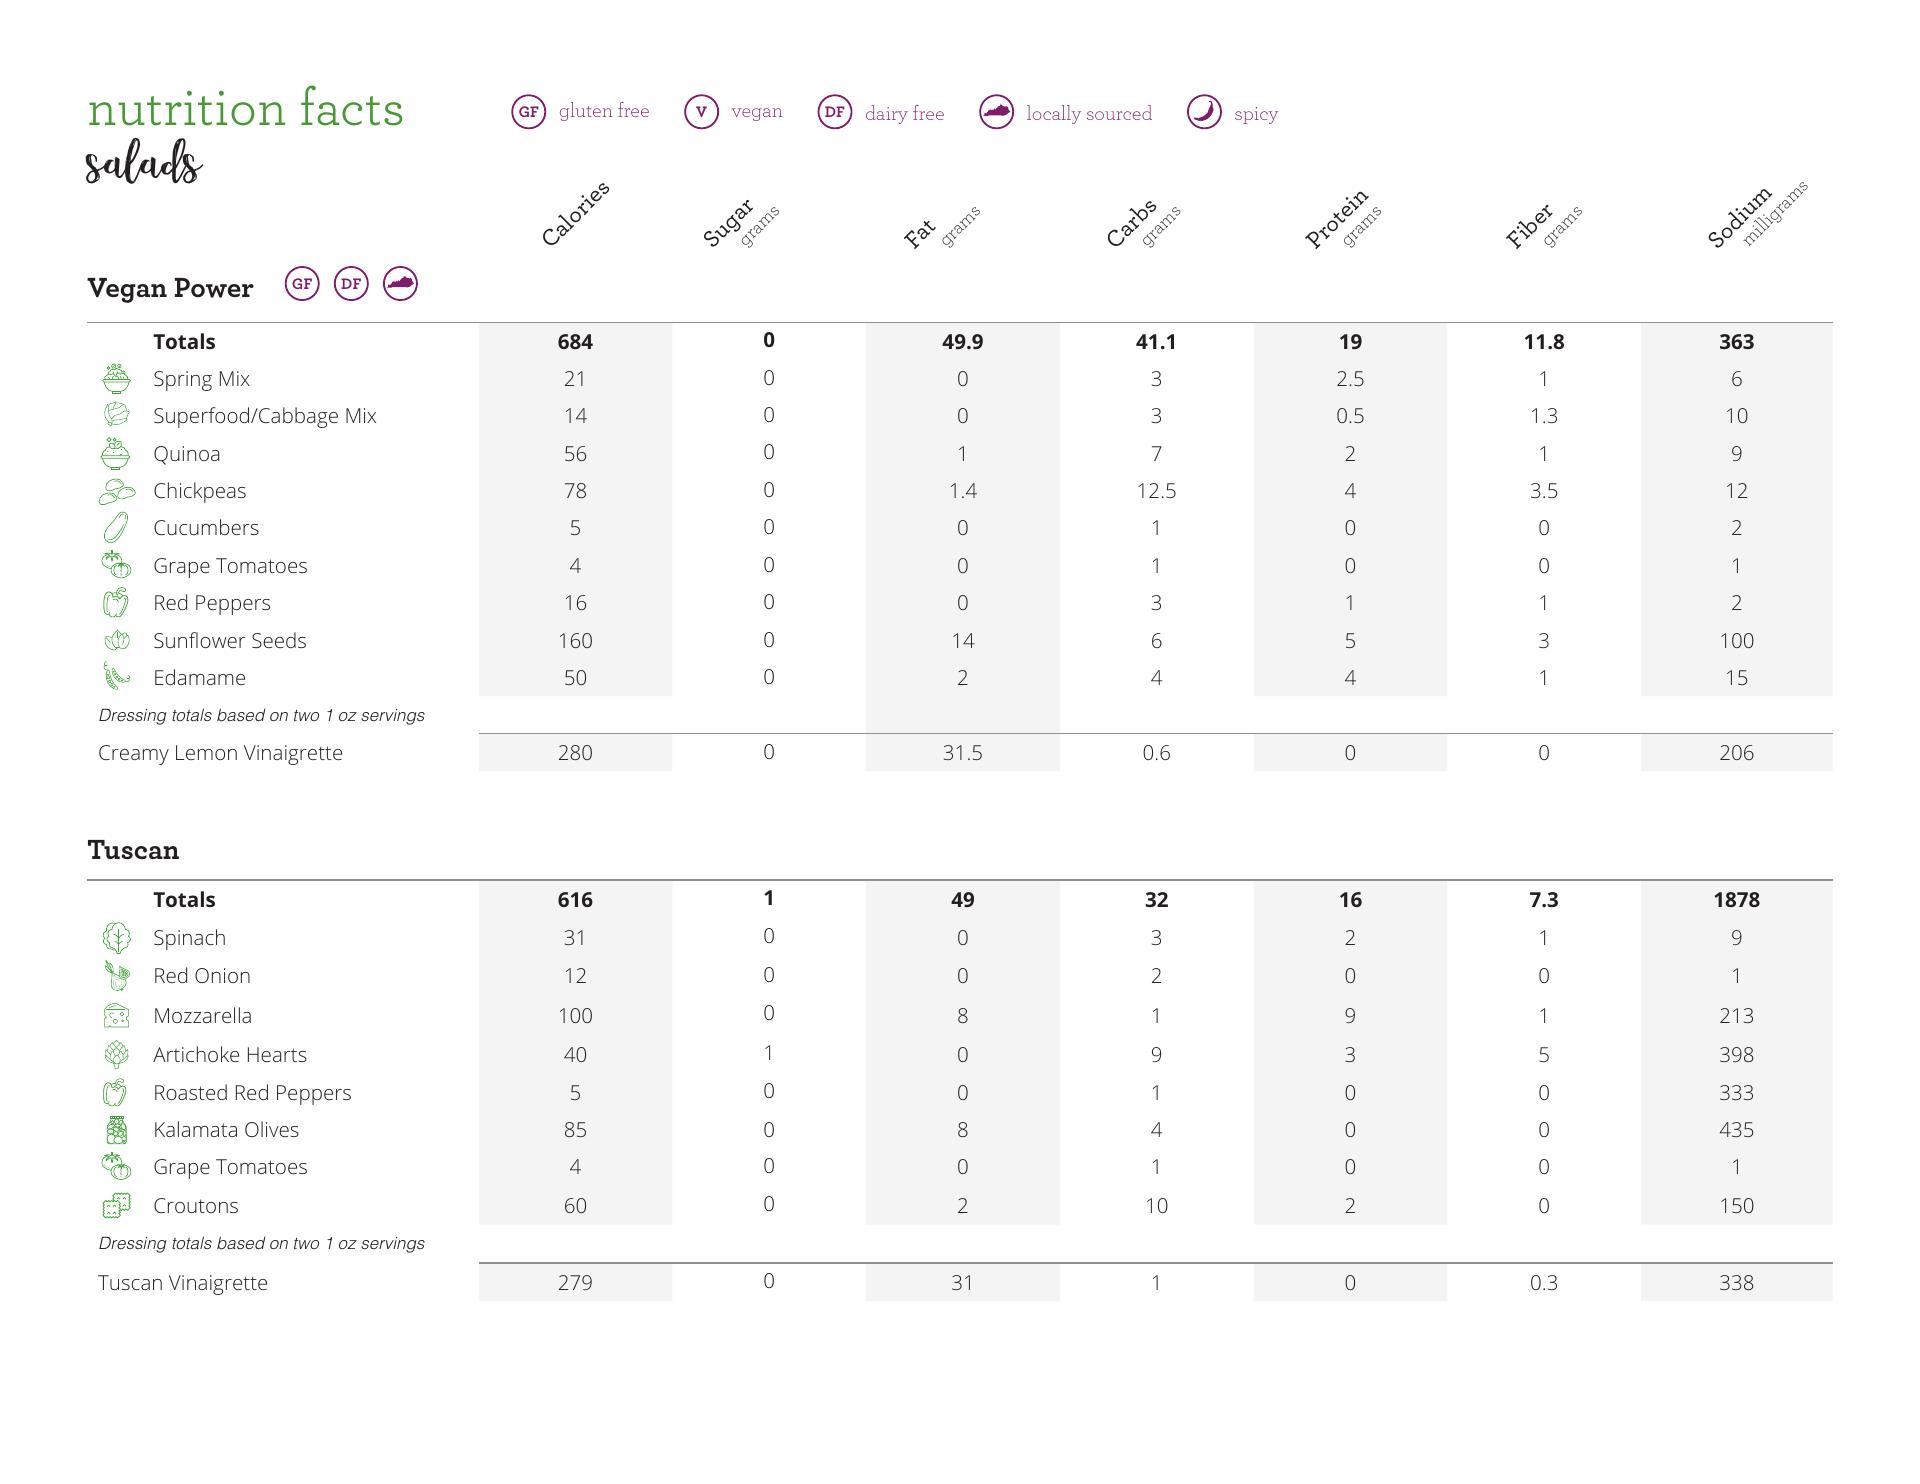
Task: Click the Kalamata Olives jar icon
Action: pyautogui.click(x=117, y=1130)
